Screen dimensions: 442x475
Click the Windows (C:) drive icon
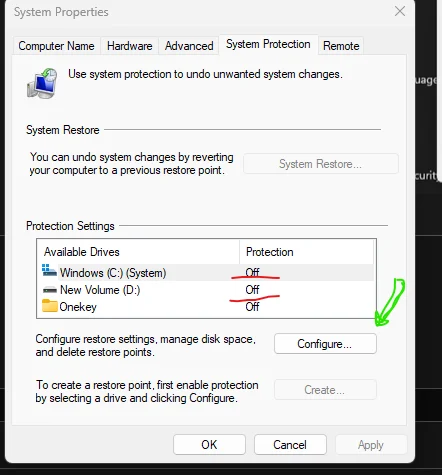[x=49, y=270]
